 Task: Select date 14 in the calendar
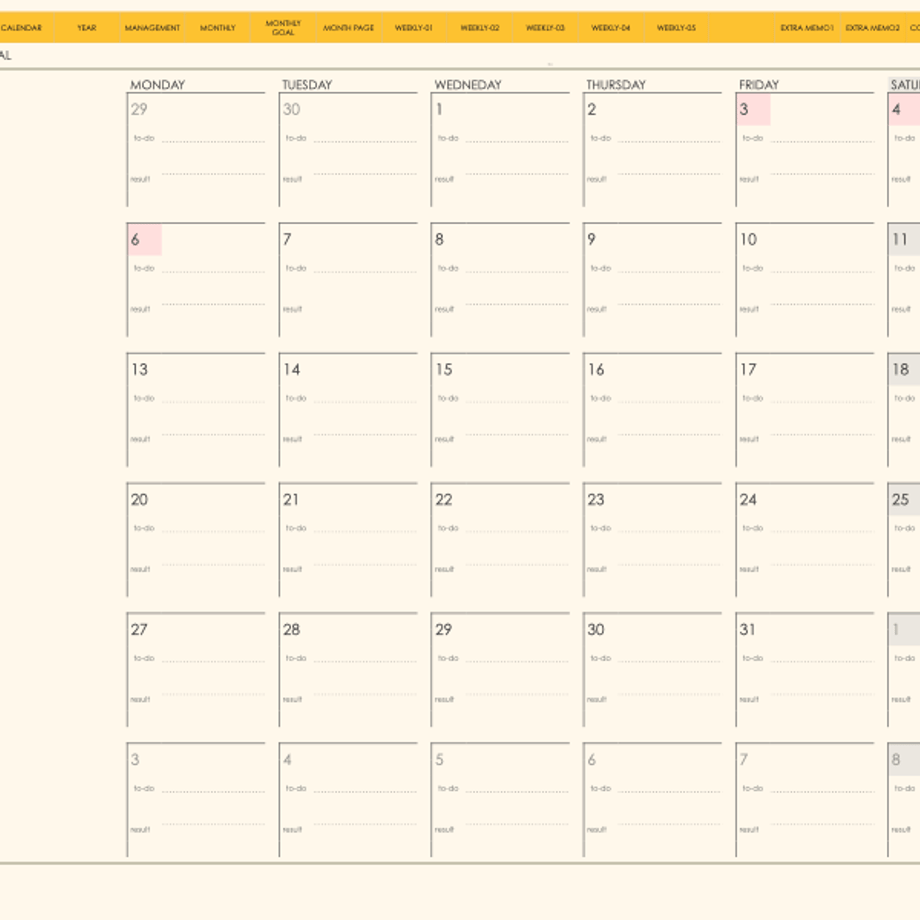[x=292, y=370]
